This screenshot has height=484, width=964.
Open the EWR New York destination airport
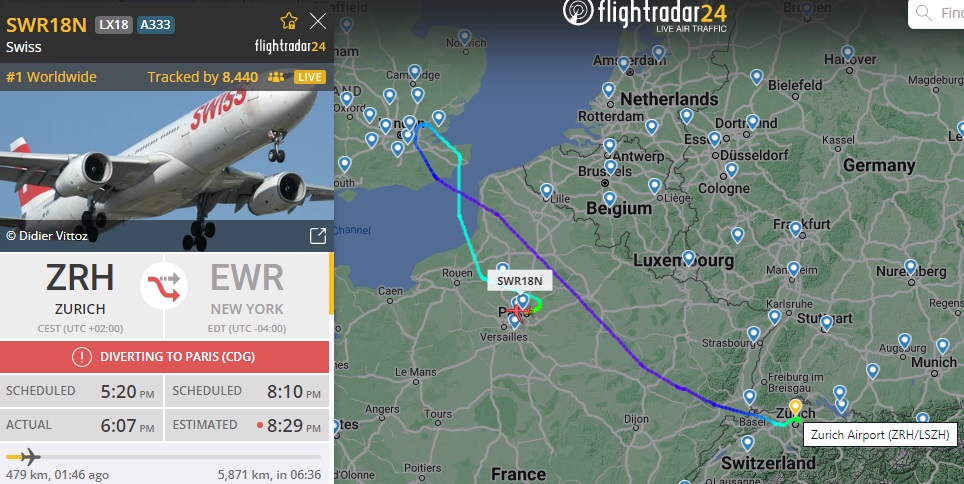click(x=247, y=295)
